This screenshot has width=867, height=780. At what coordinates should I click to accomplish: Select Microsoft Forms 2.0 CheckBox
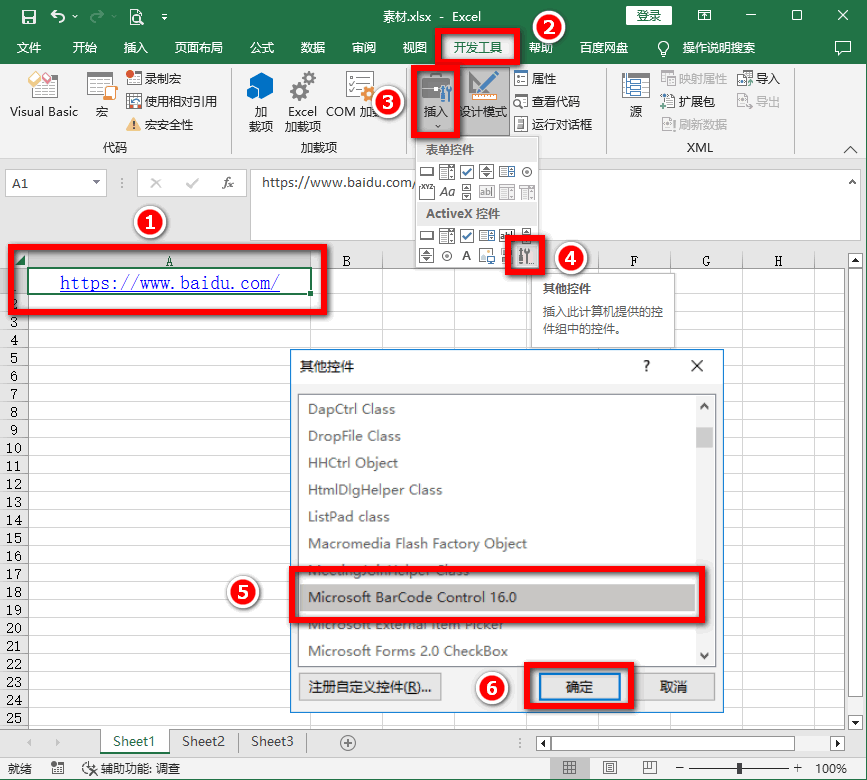point(497,651)
